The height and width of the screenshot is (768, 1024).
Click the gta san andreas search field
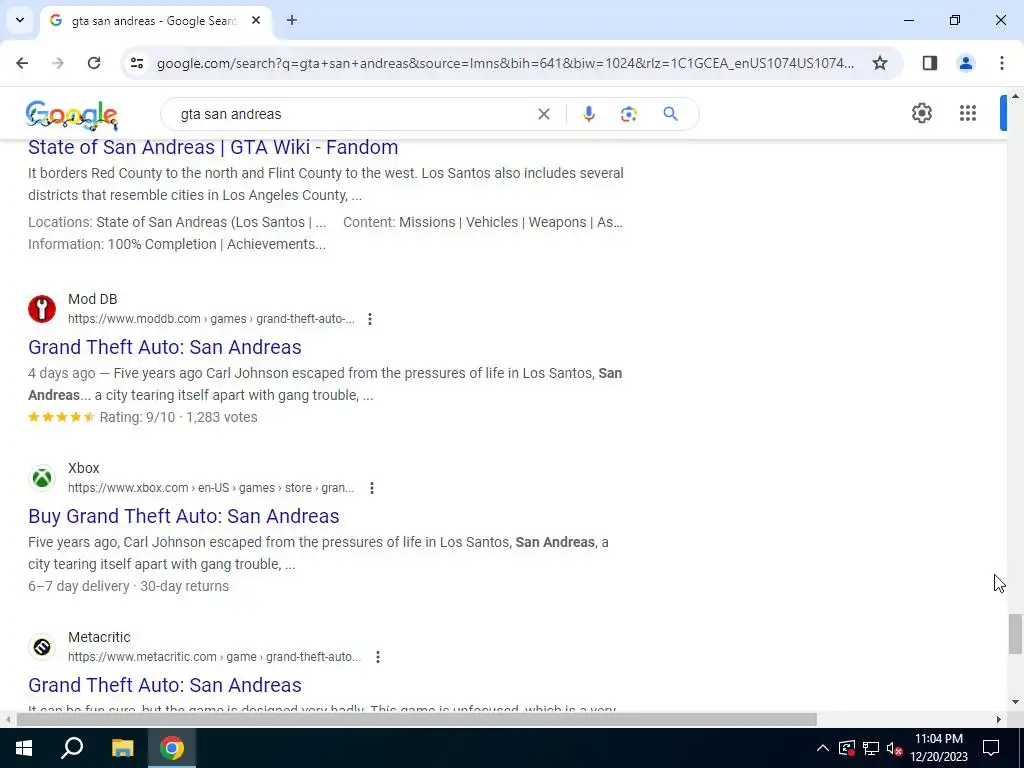pyautogui.click(x=353, y=114)
